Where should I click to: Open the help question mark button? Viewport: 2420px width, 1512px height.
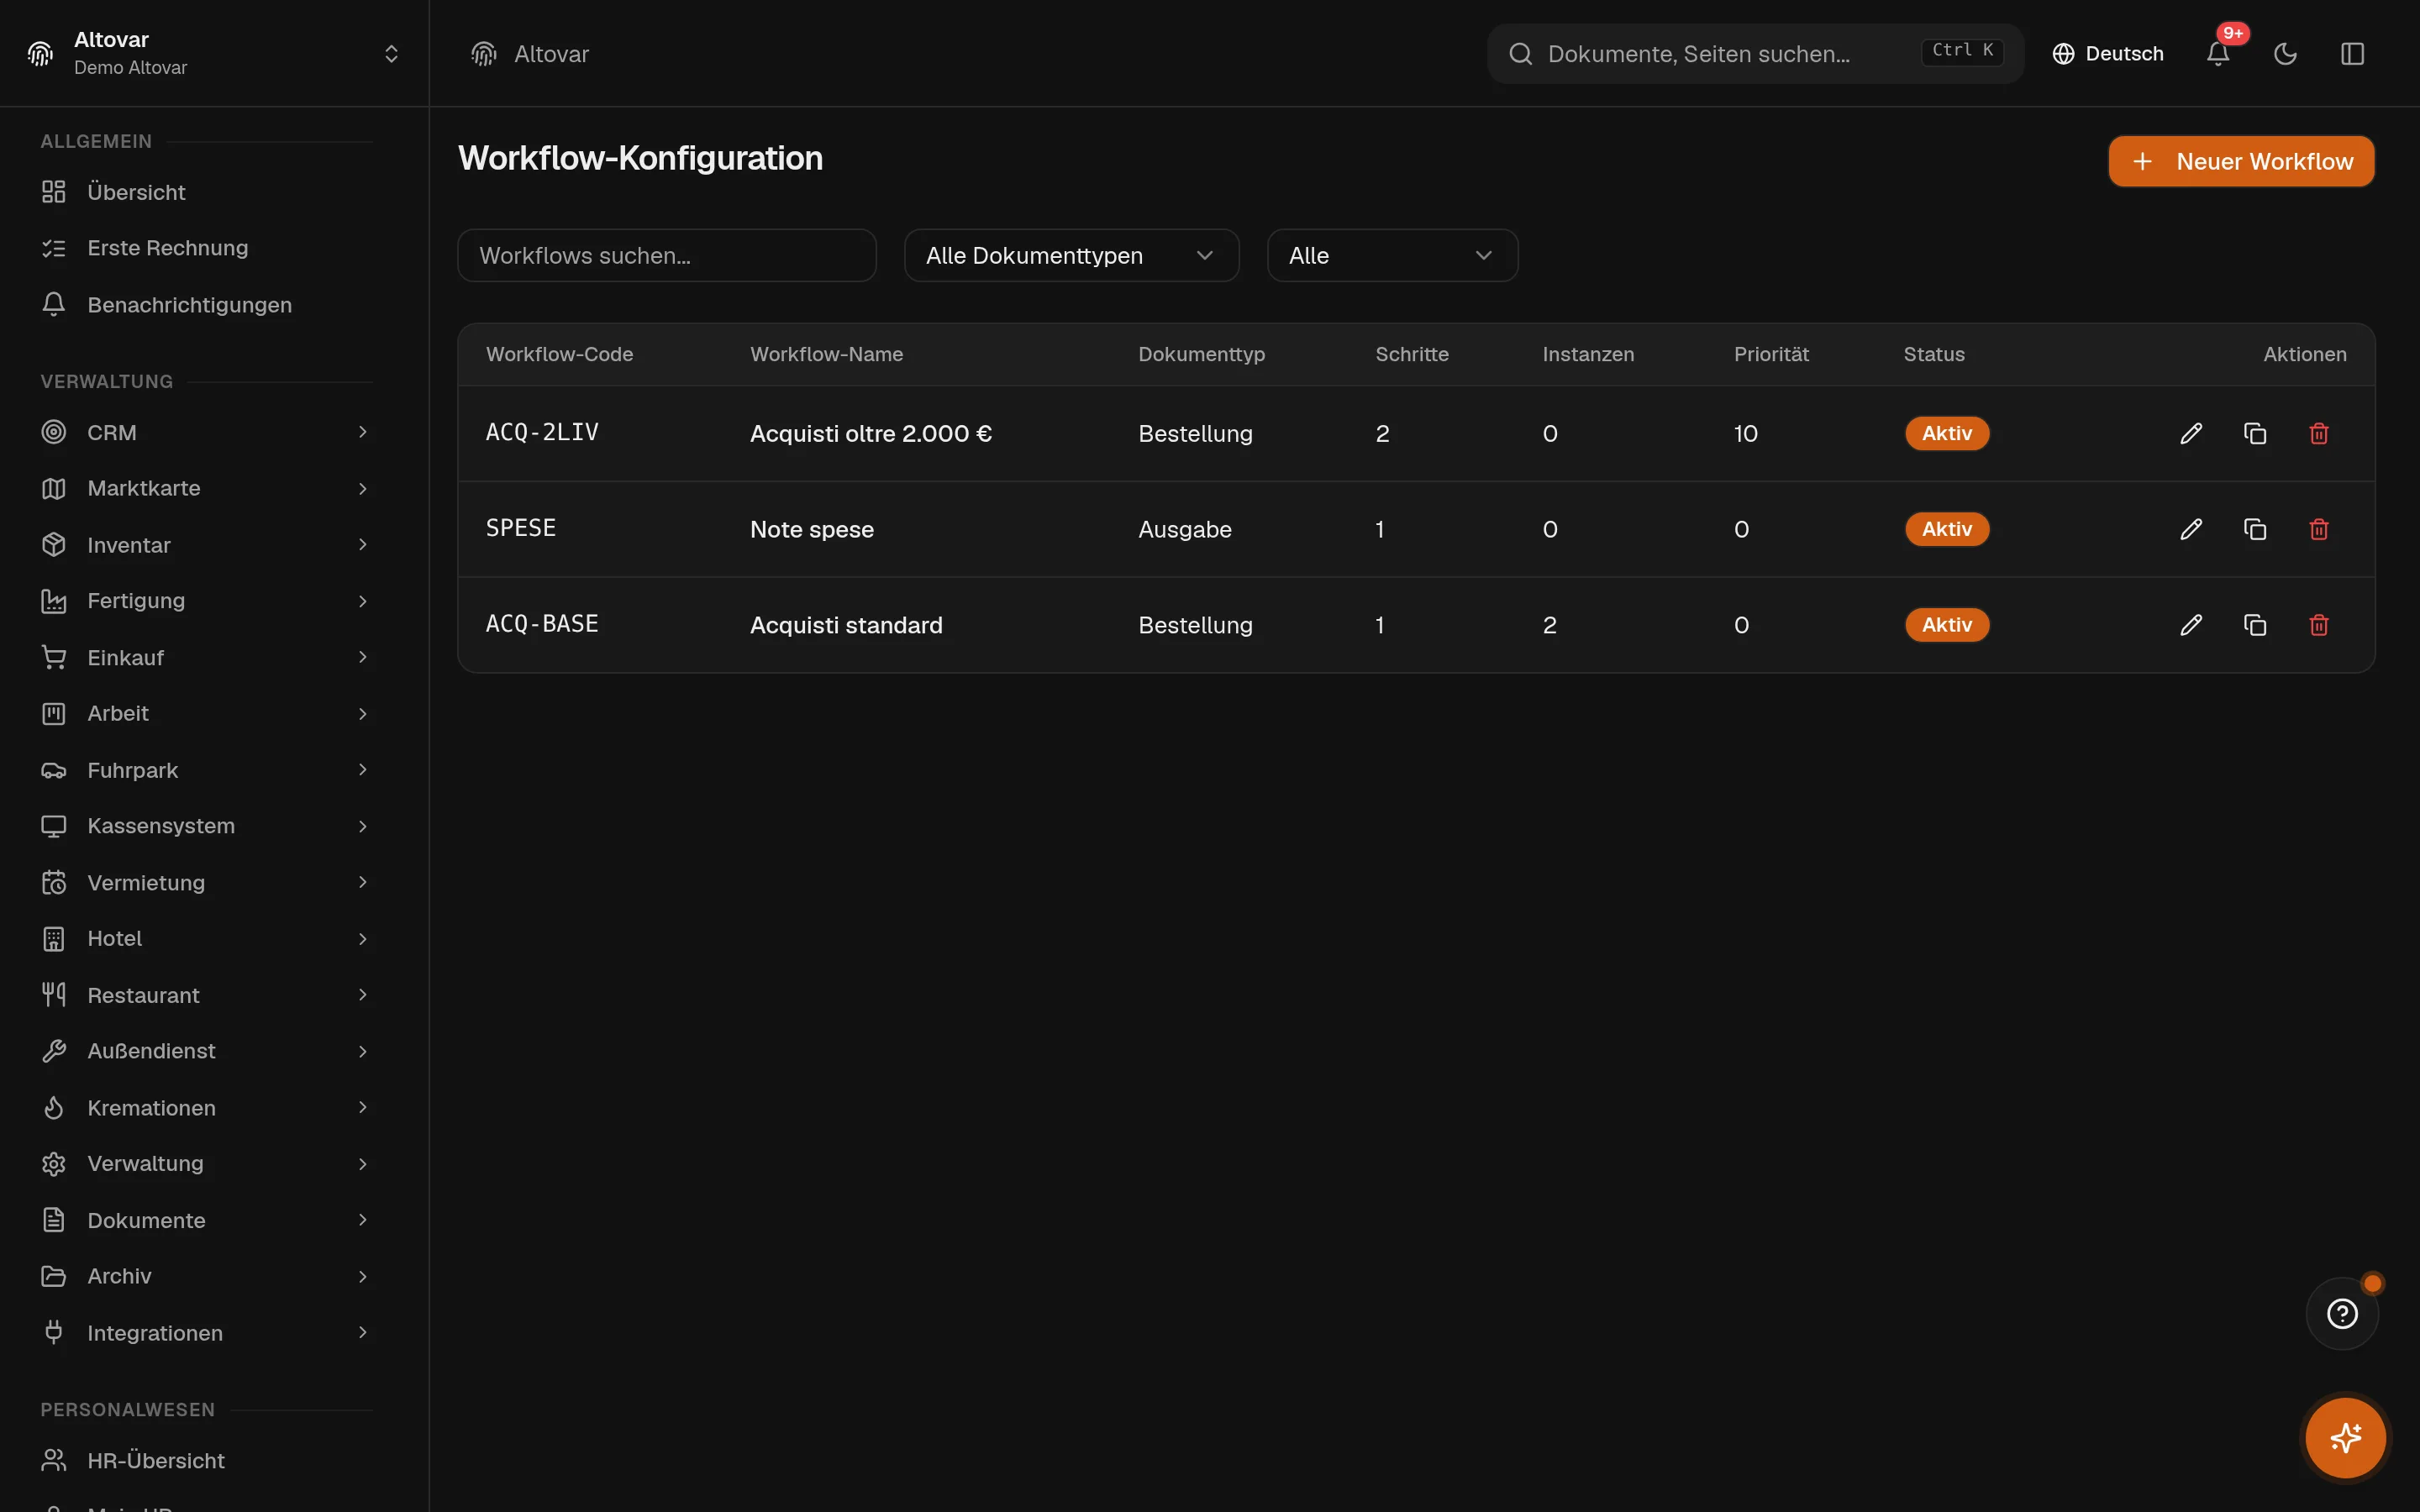pos(2342,1314)
